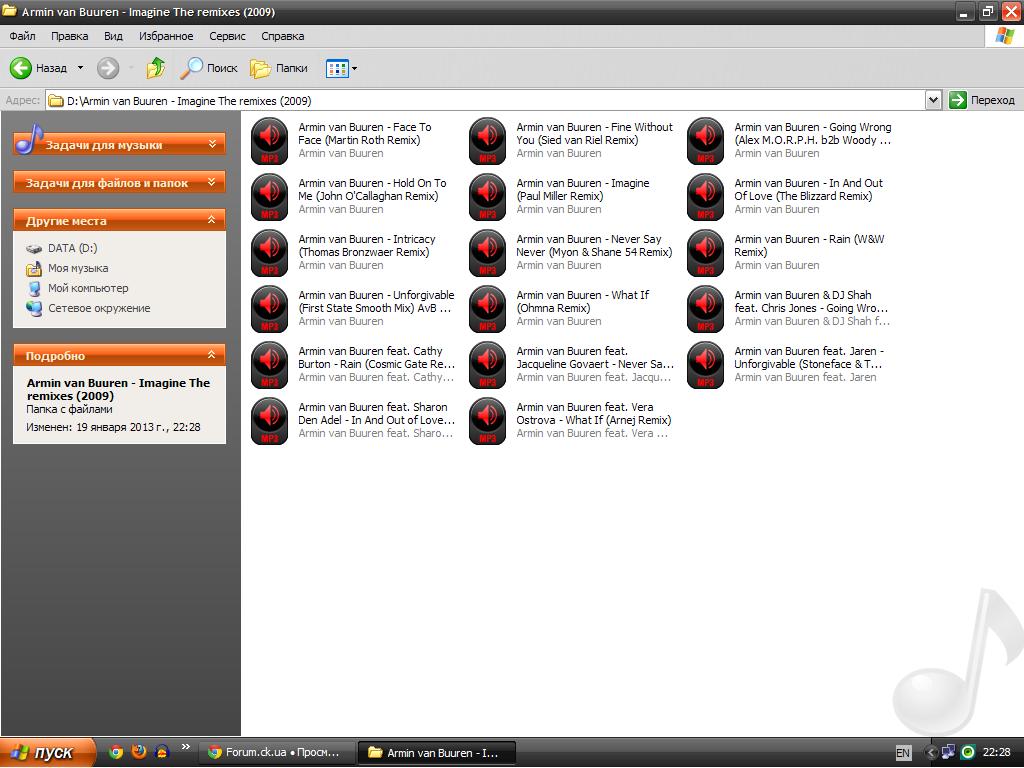Launch Chrome from the quick launch bar
This screenshot has height=768, width=1024.
(116, 752)
